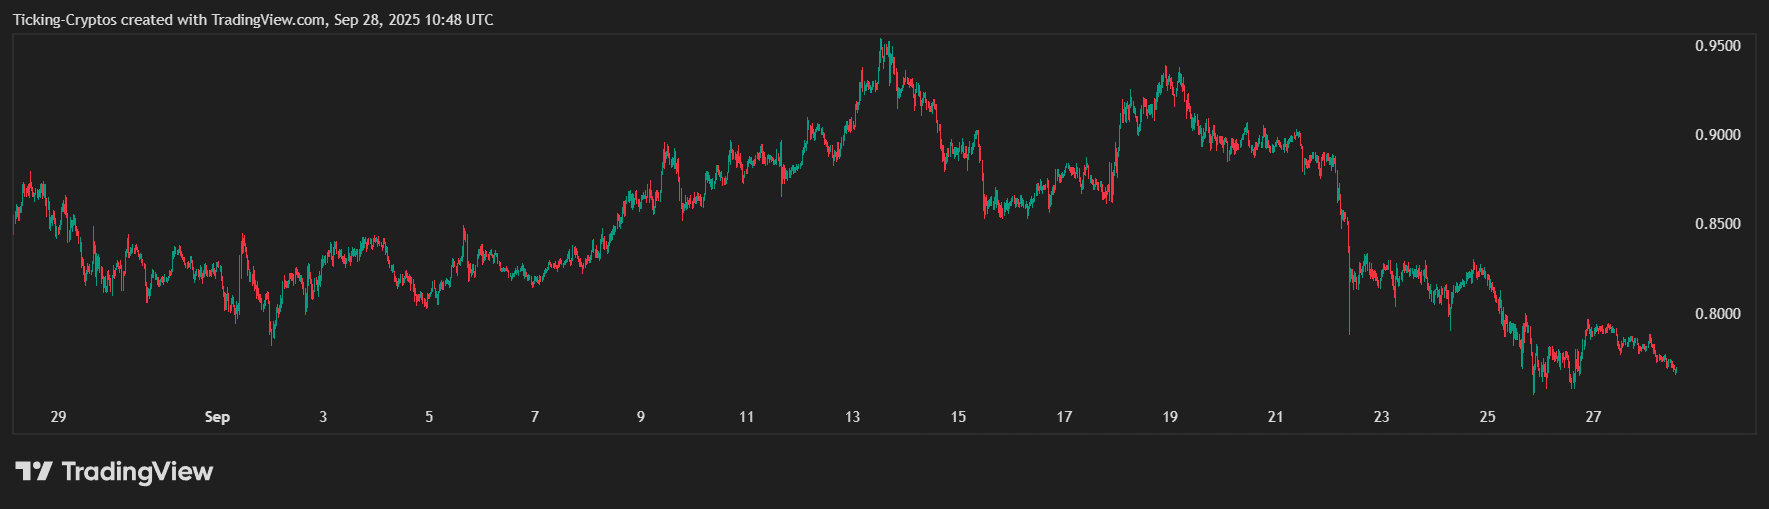
Task: Click the 0.8500 price axis label
Action: 1717,224
